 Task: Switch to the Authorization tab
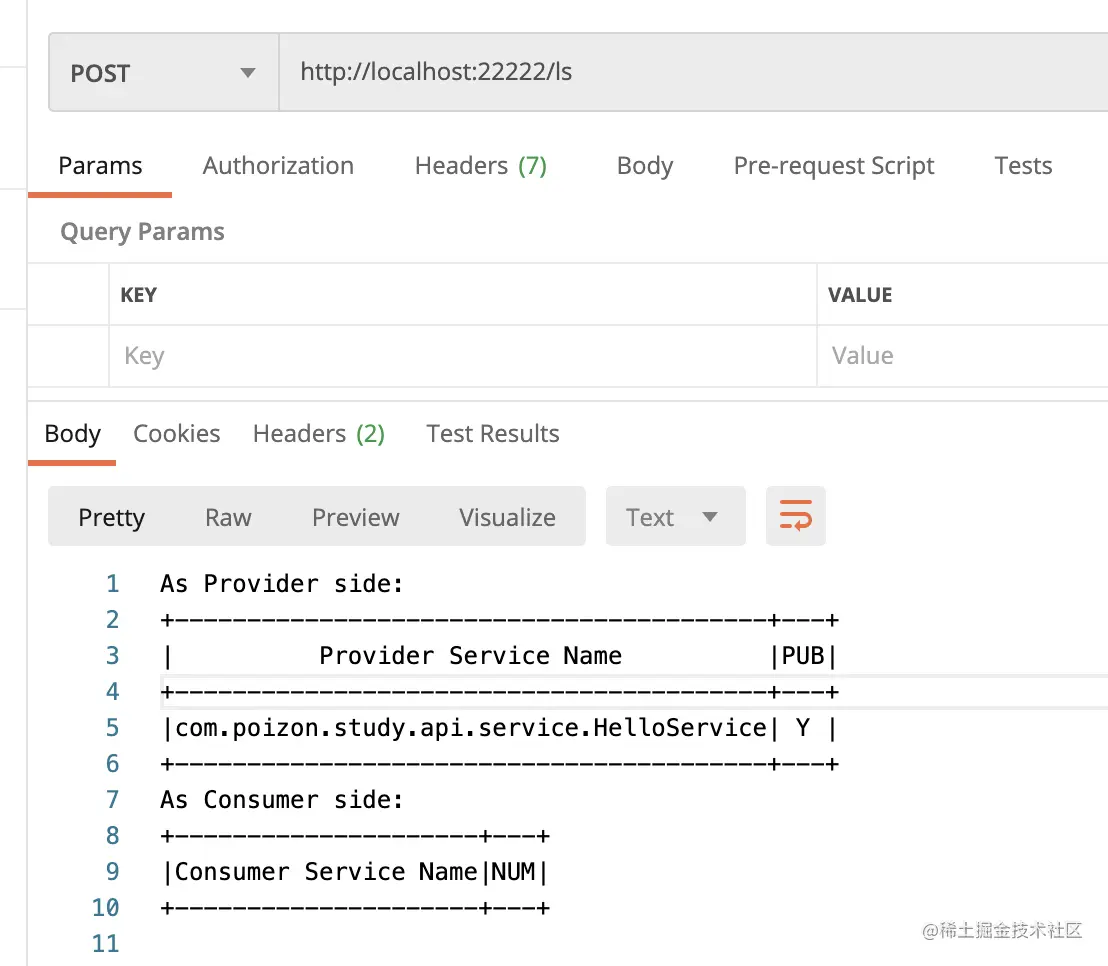coord(278,166)
